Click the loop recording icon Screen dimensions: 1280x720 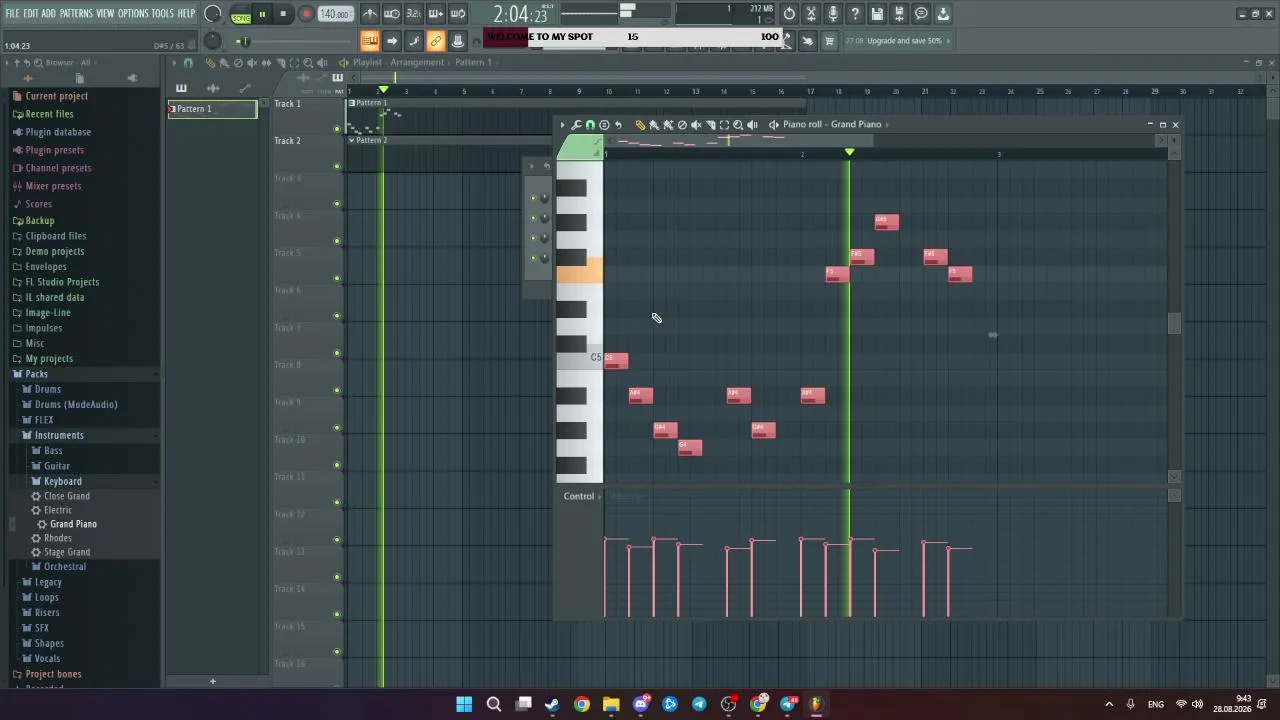pos(457,14)
